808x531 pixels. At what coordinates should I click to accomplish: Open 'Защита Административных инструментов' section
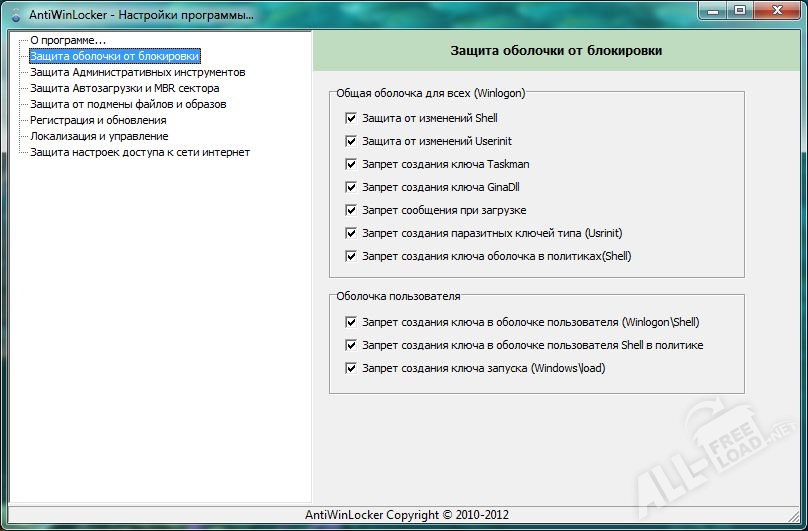click(137, 72)
